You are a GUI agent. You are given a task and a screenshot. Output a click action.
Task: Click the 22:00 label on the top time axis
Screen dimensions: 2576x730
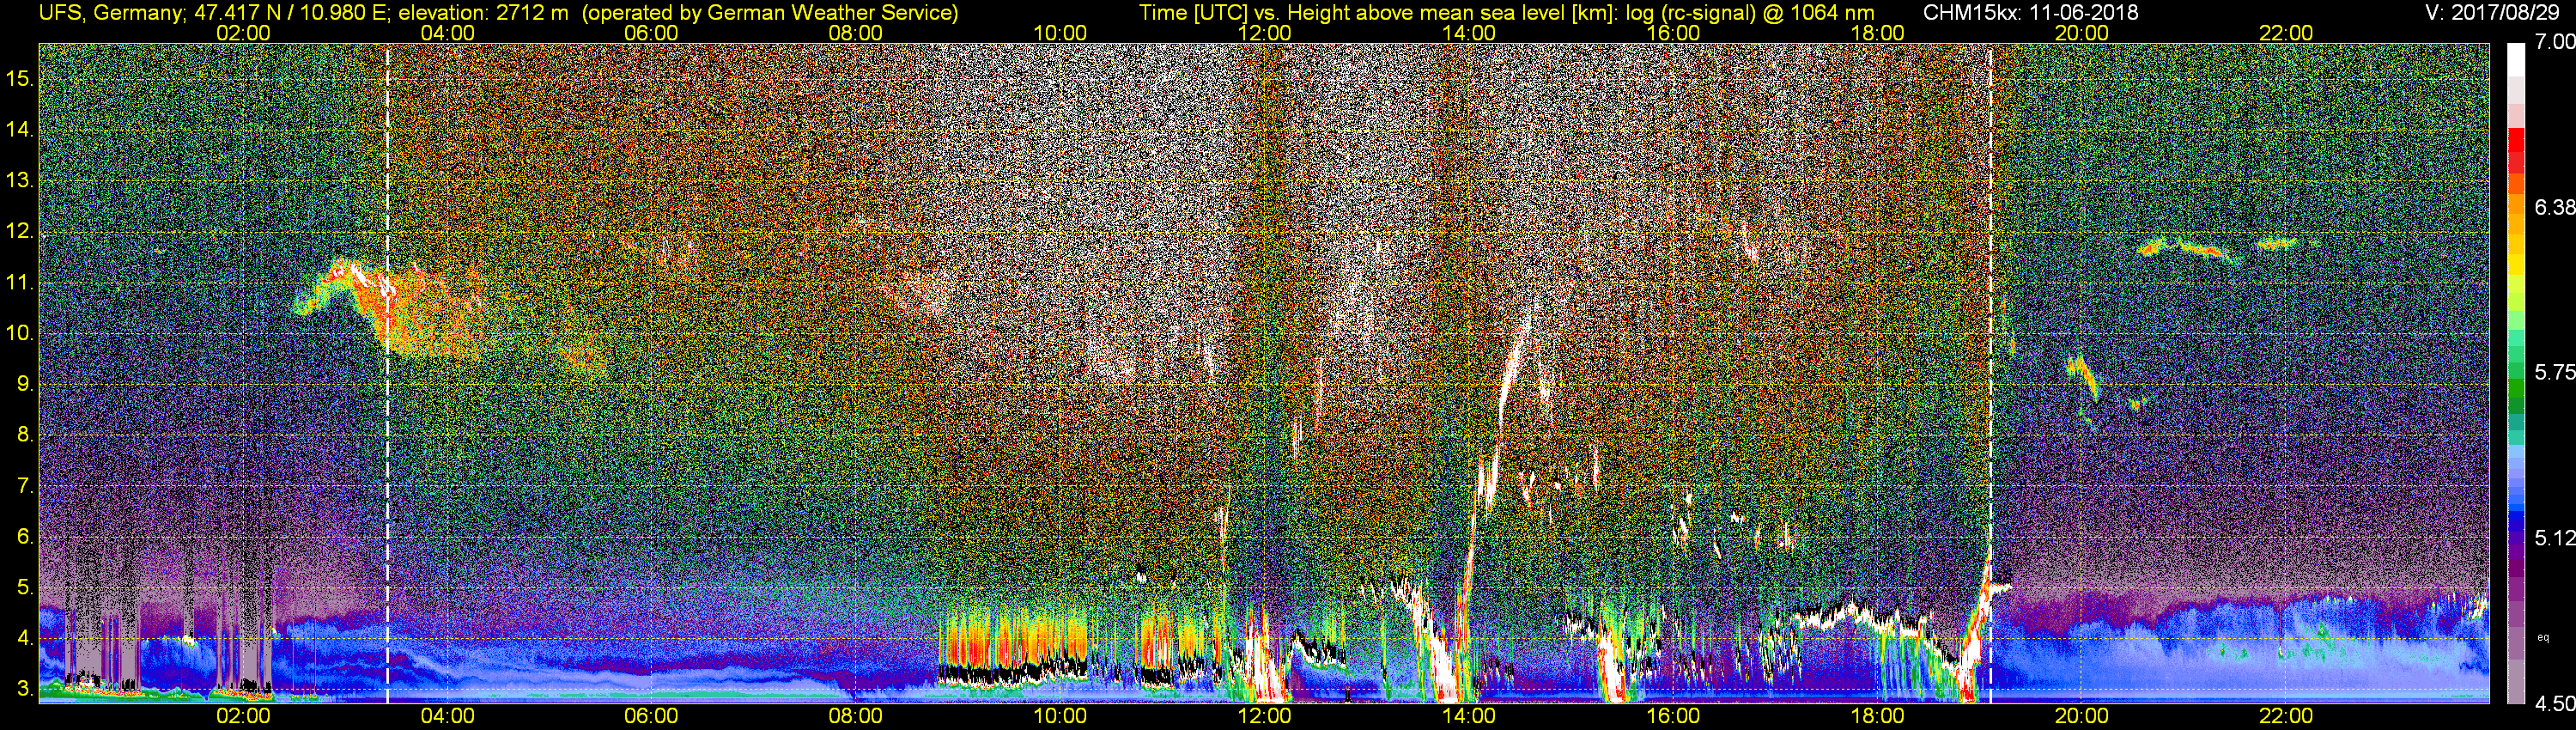(x=2286, y=33)
